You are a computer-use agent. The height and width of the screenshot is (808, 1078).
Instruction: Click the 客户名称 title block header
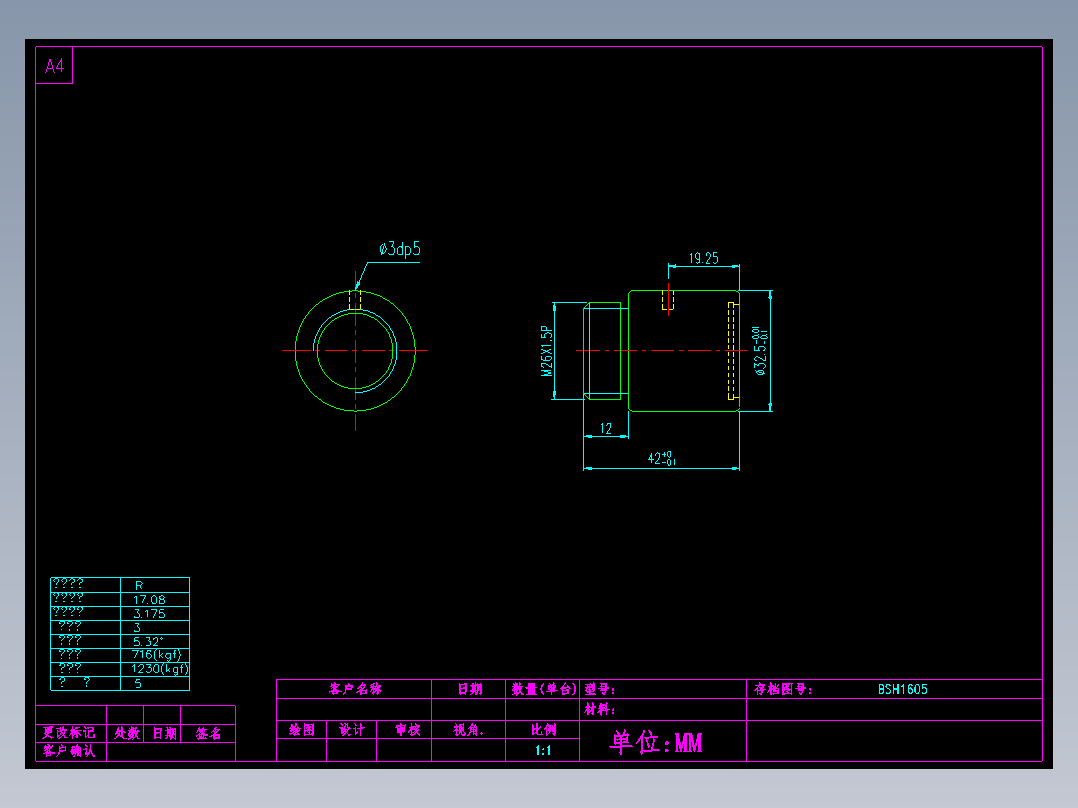[355, 689]
